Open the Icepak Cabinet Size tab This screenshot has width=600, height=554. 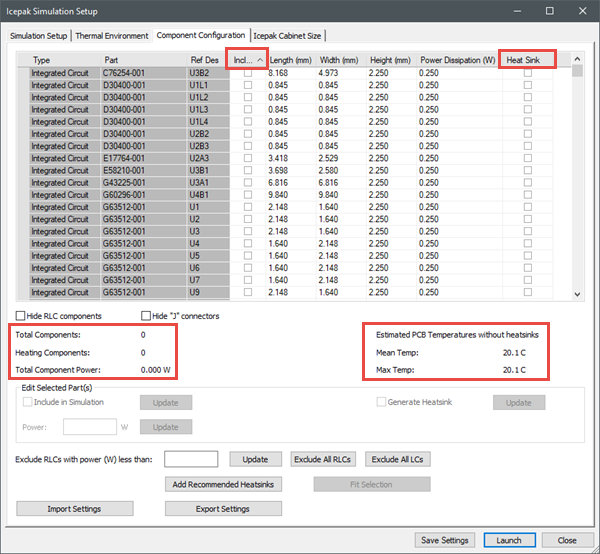287,36
